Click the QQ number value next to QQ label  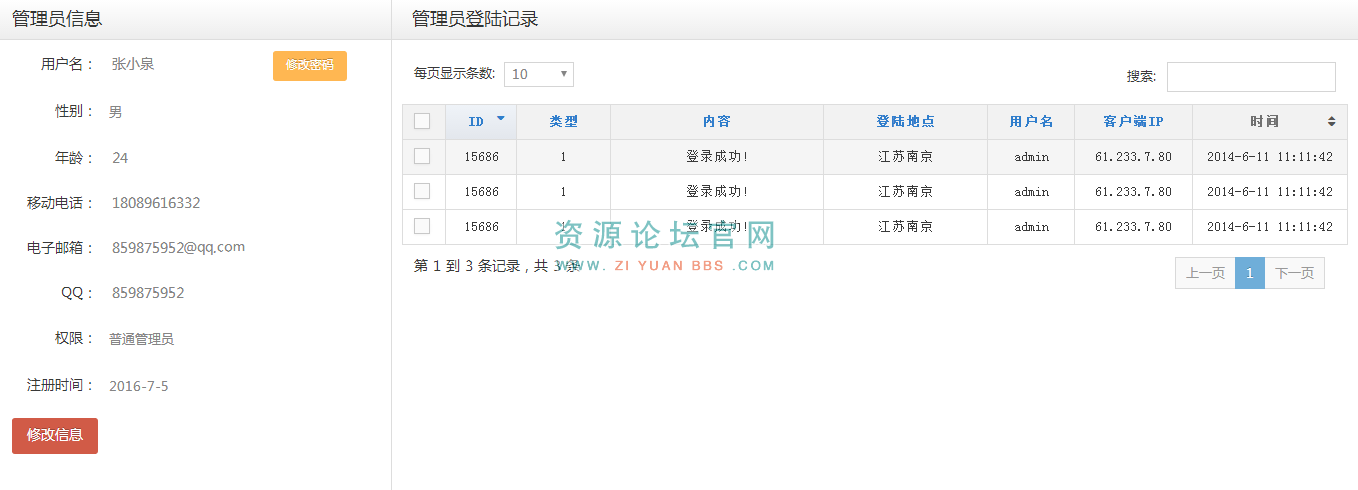[x=148, y=293]
